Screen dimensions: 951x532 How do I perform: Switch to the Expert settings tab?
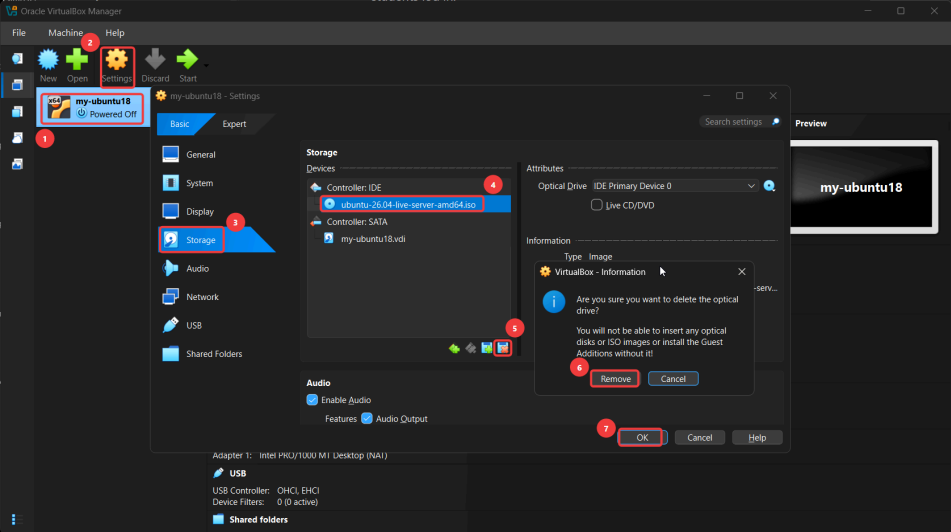234,124
